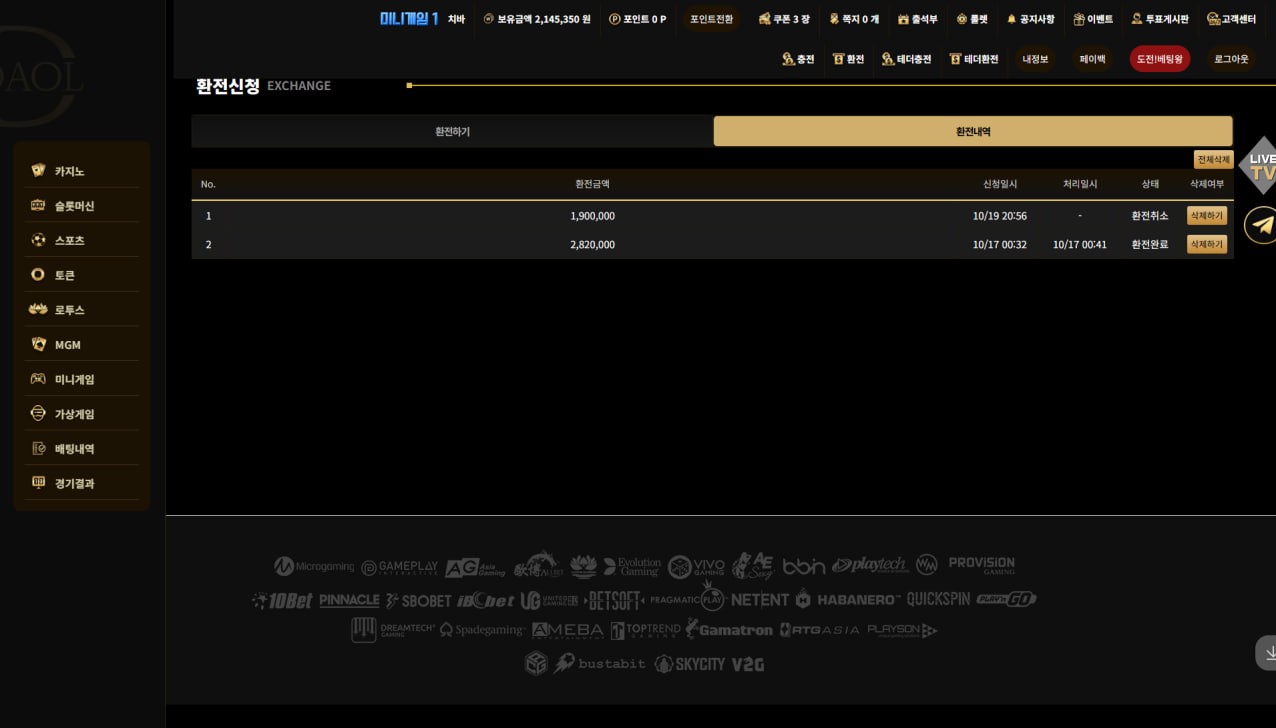
Task: Click the 전체삭제 button
Action: click(x=1213, y=160)
